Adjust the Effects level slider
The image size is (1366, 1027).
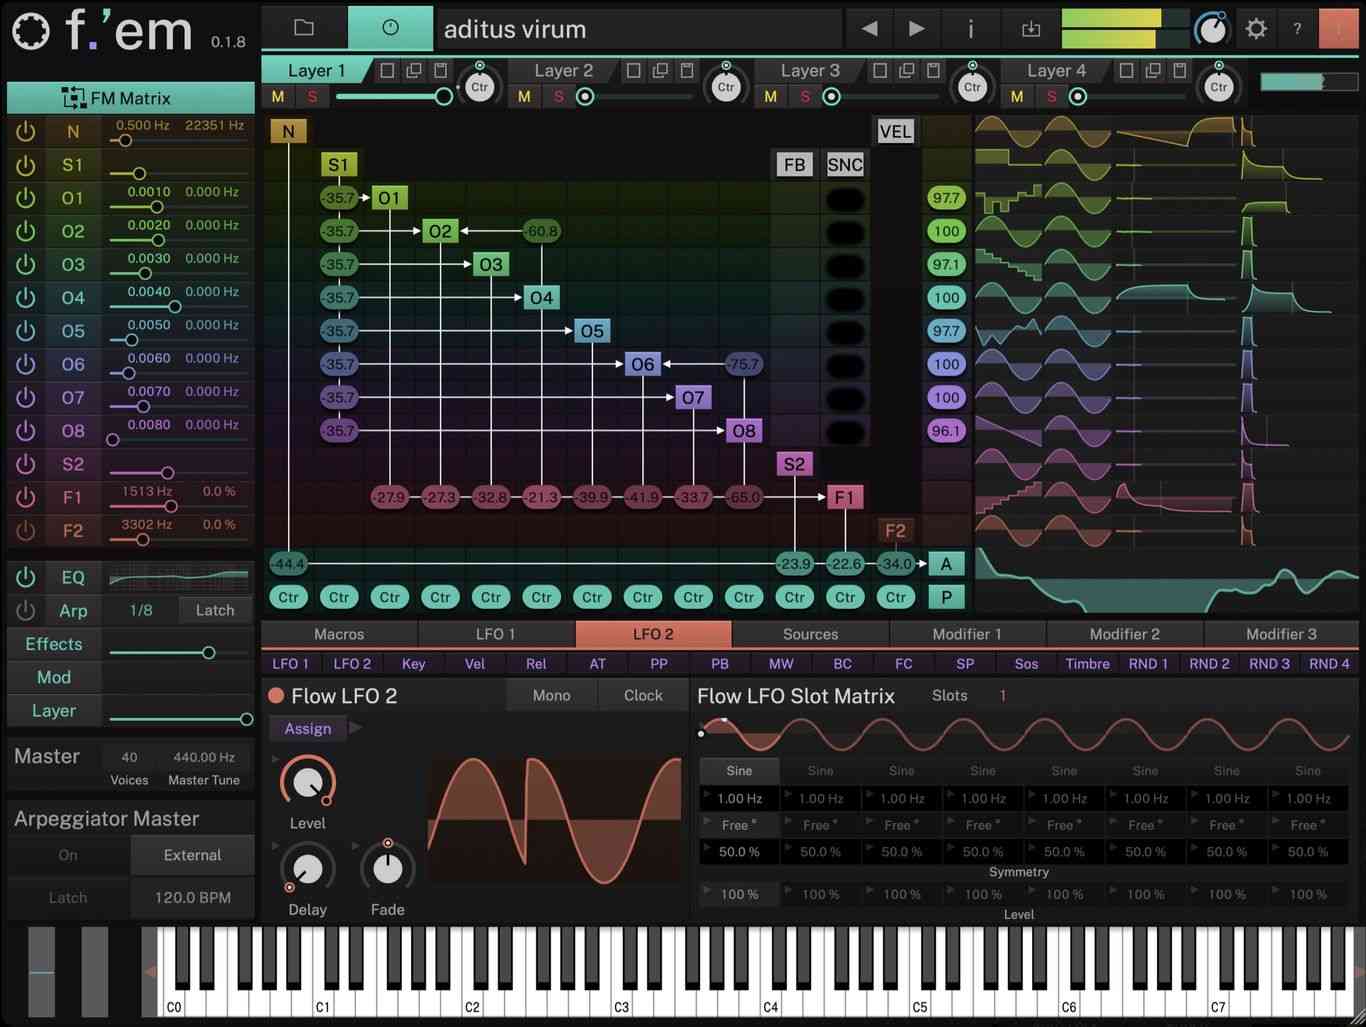(x=208, y=652)
